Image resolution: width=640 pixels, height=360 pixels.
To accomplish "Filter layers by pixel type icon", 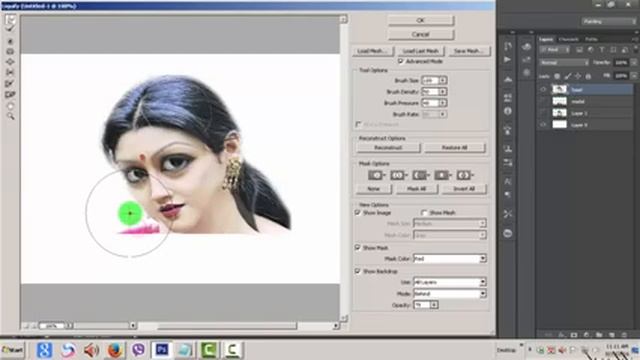I will [579, 50].
